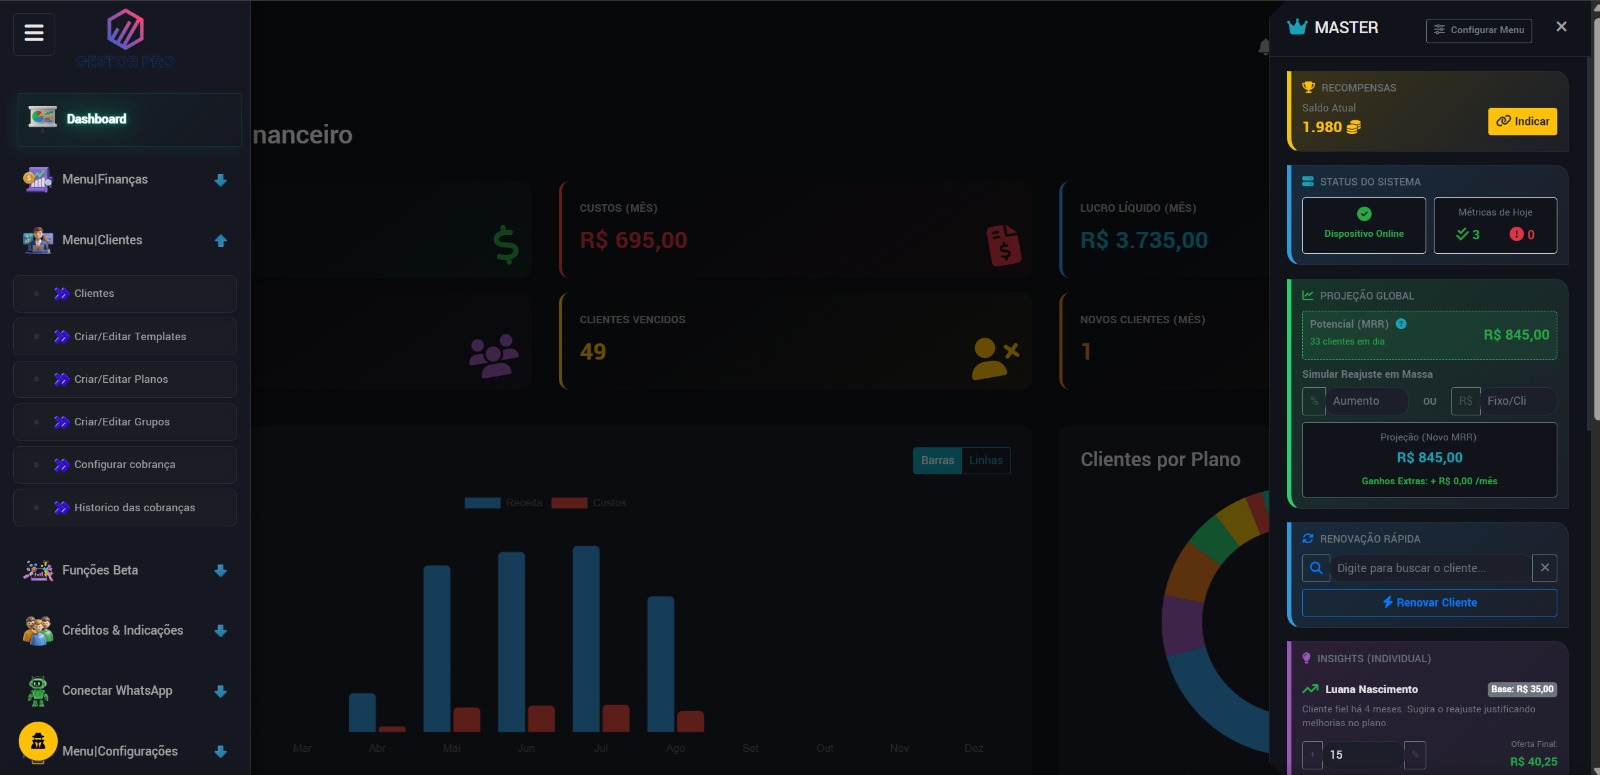This screenshot has height=775, width=1600.
Task: Open Criar/Editar Grupos submenu item
Action: coord(125,422)
